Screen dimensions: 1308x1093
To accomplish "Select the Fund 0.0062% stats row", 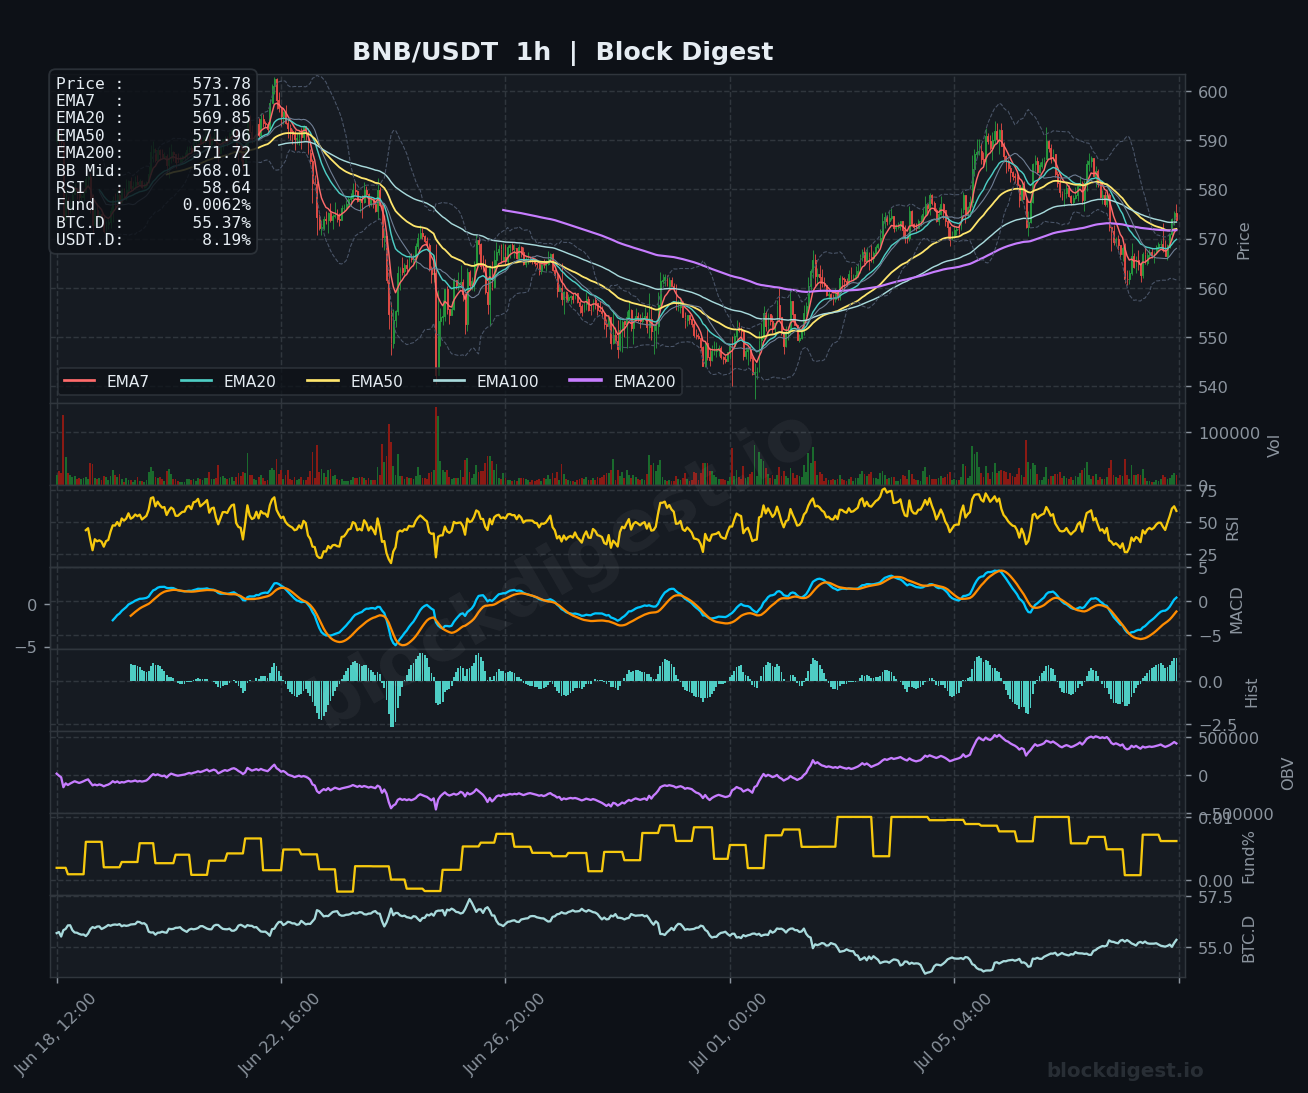I will point(153,205).
